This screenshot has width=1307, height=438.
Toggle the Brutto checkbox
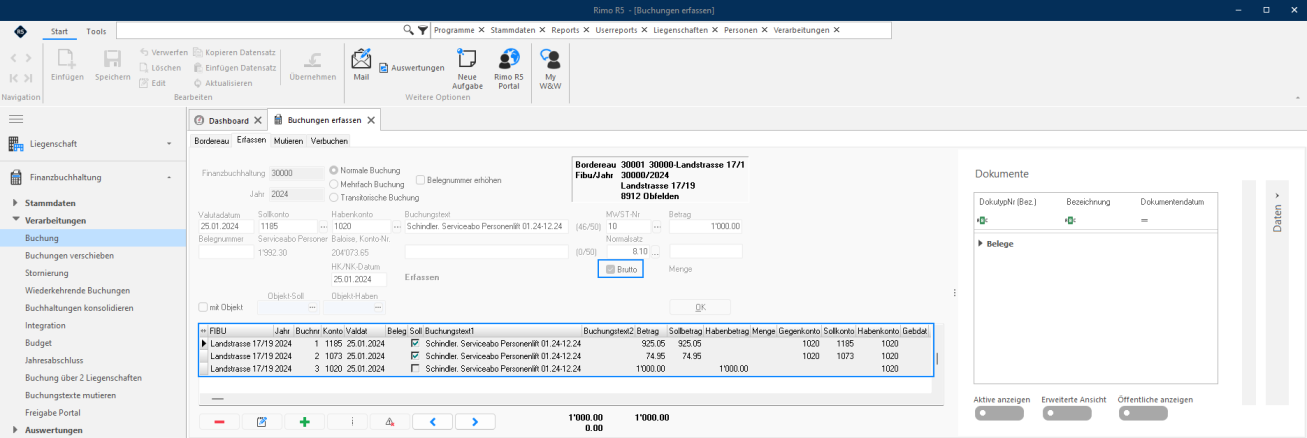[610, 269]
